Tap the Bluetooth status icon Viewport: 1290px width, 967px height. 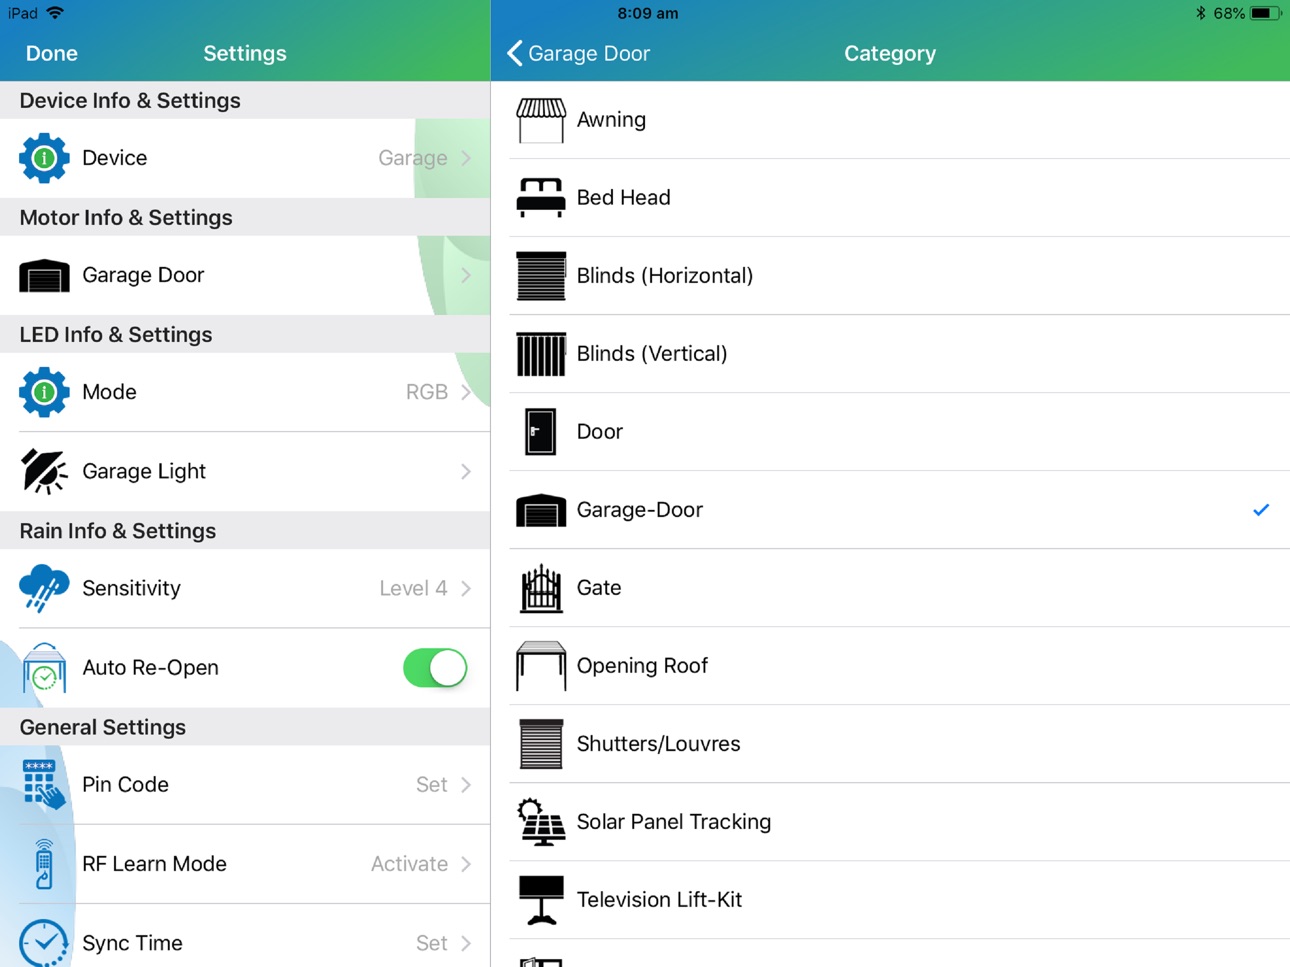(1201, 13)
